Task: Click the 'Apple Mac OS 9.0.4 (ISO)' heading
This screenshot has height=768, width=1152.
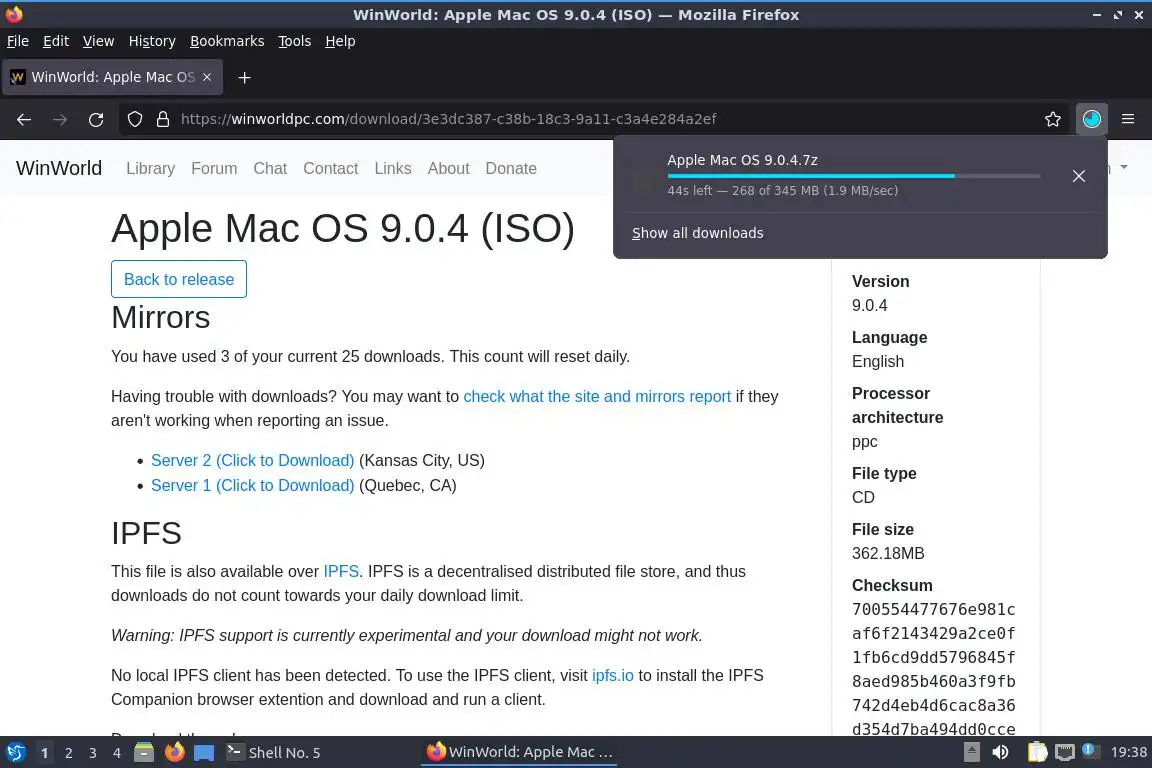Action: click(x=343, y=229)
